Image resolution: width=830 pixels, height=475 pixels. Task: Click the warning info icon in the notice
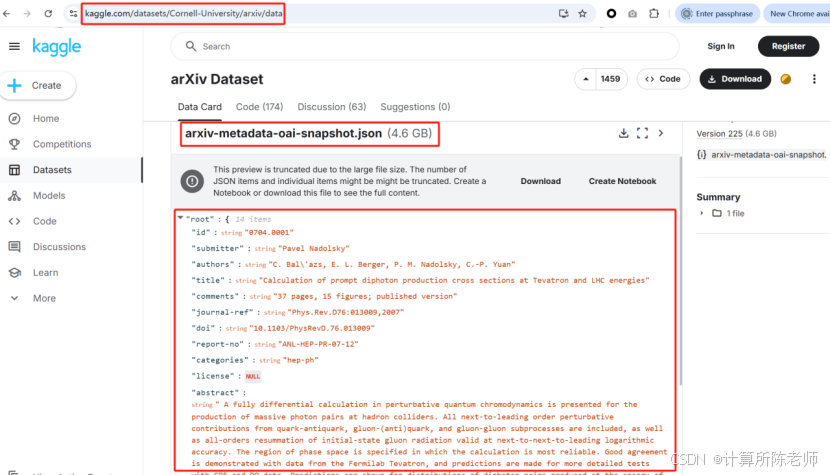point(192,181)
